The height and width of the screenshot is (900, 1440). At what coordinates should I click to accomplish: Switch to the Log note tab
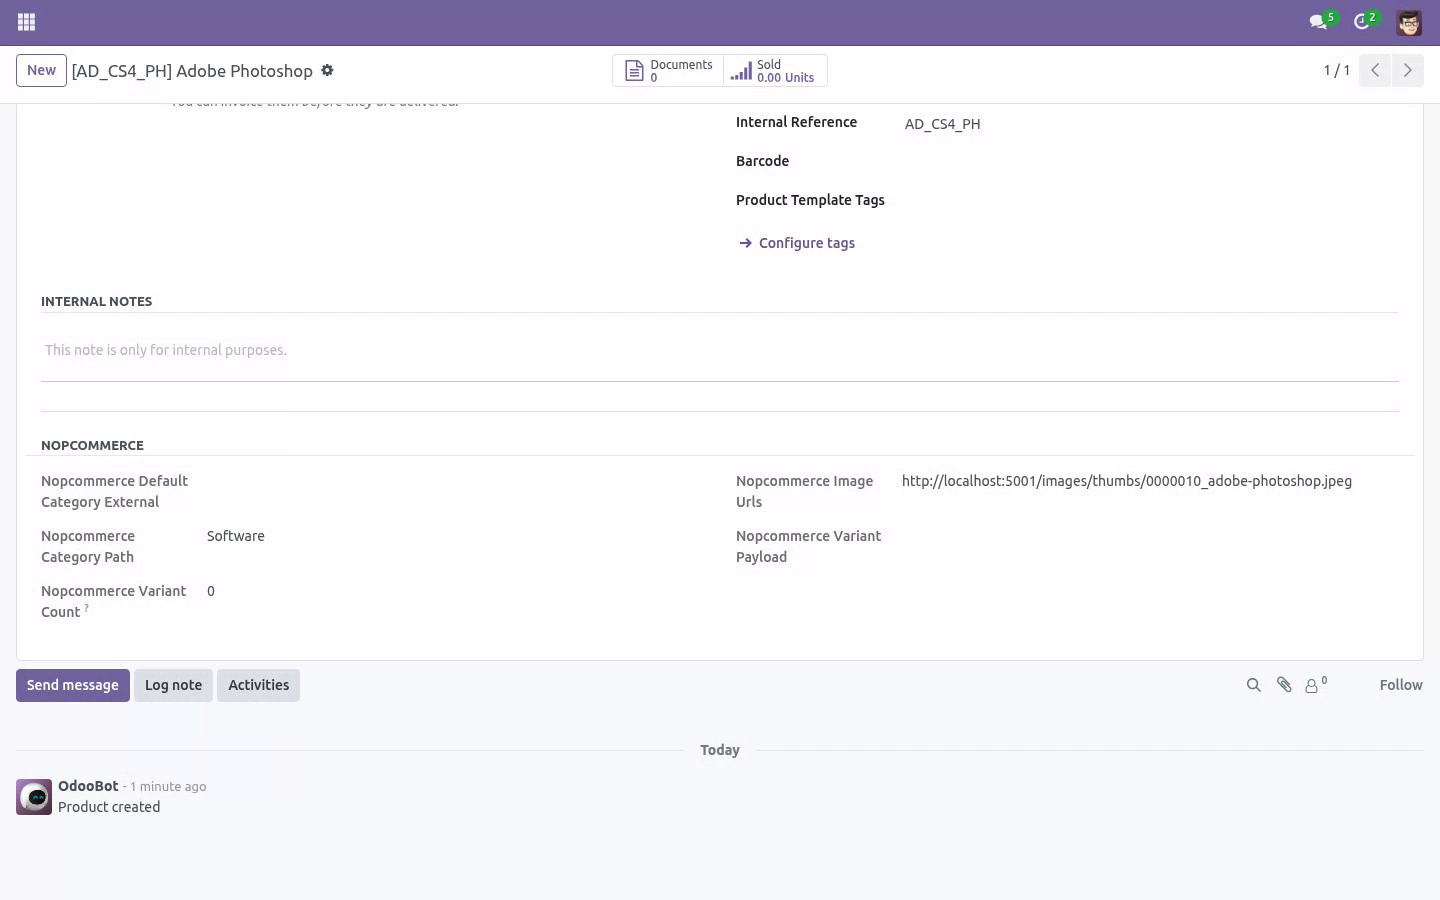pyautogui.click(x=173, y=685)
